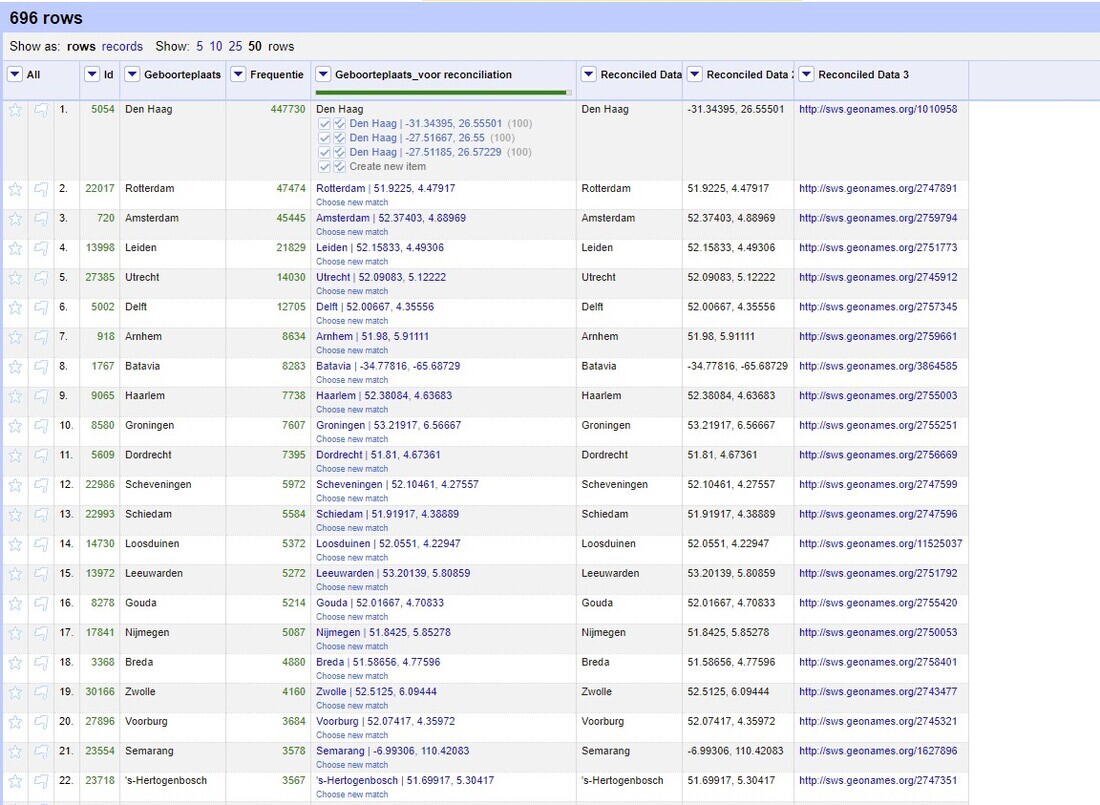Flag the Batavia row
This screenshot has height=805, width=1100.
(x=41, y=367)
